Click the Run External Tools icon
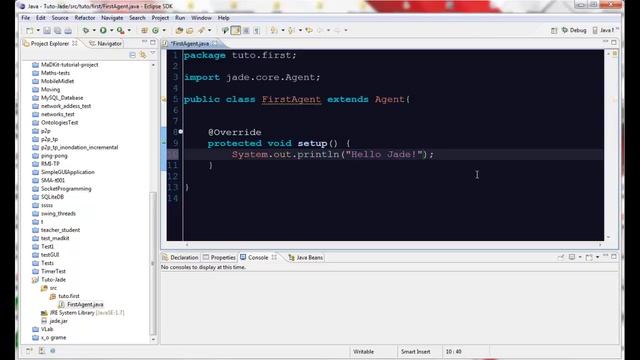 (121, 30)
